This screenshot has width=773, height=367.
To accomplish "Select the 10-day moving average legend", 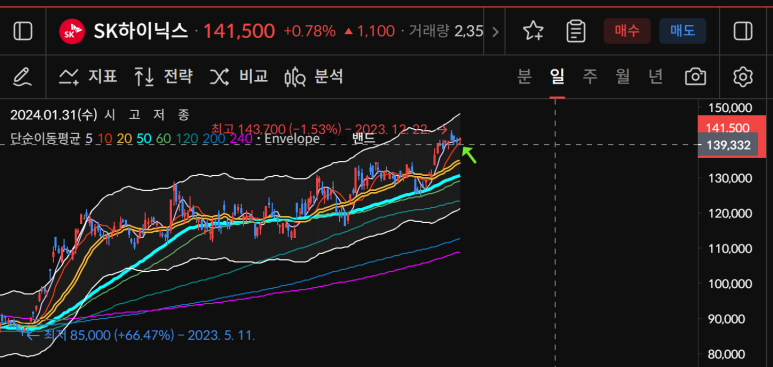I will point(105,139).
